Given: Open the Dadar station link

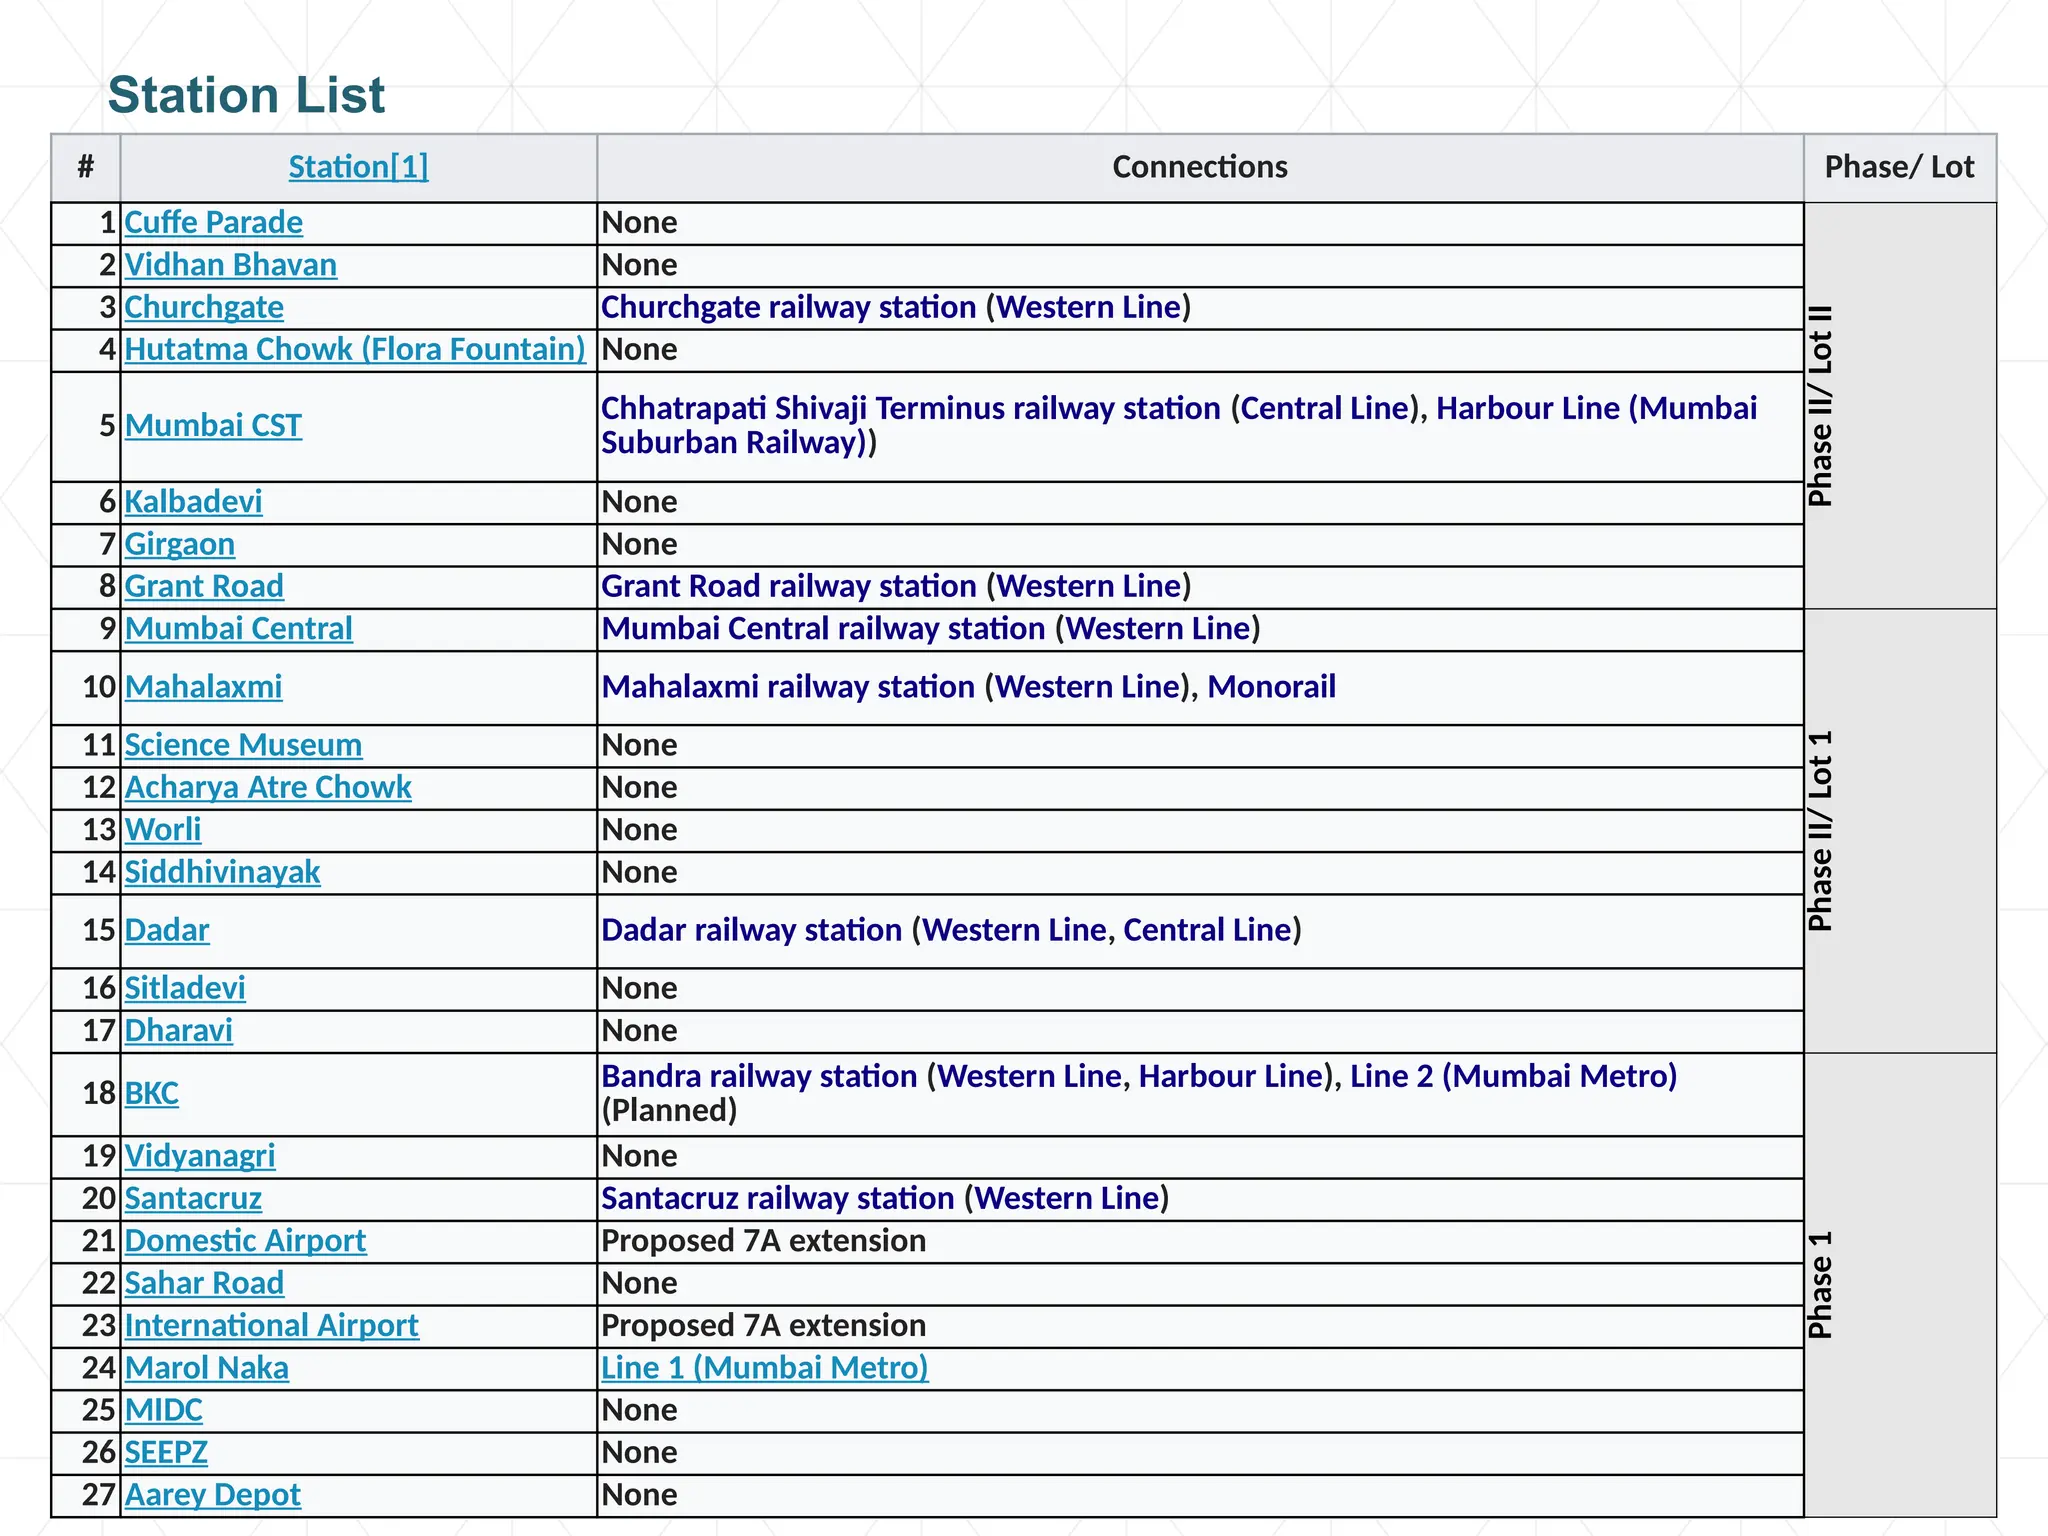Looking at the screenshot, I should [167, 930].
